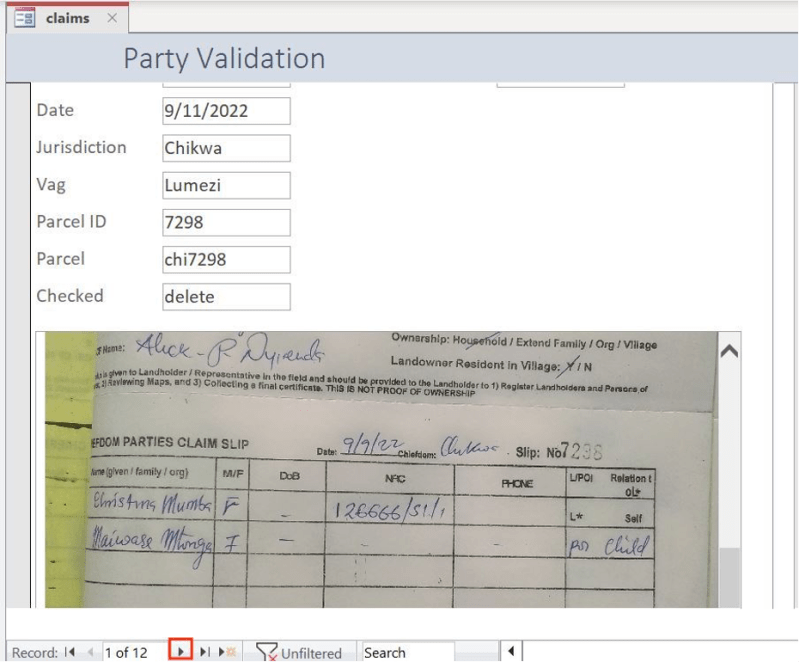Click the Party Validation header title

(x=224, y=58)
